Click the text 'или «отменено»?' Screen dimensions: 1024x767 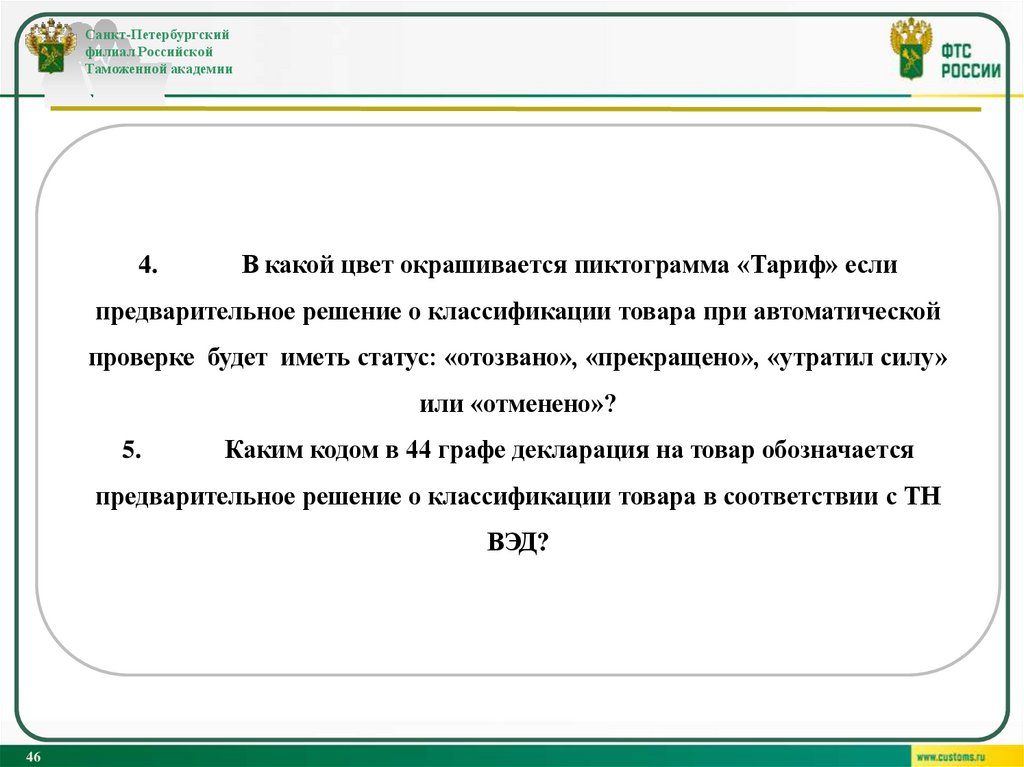[x=518, y=404]
